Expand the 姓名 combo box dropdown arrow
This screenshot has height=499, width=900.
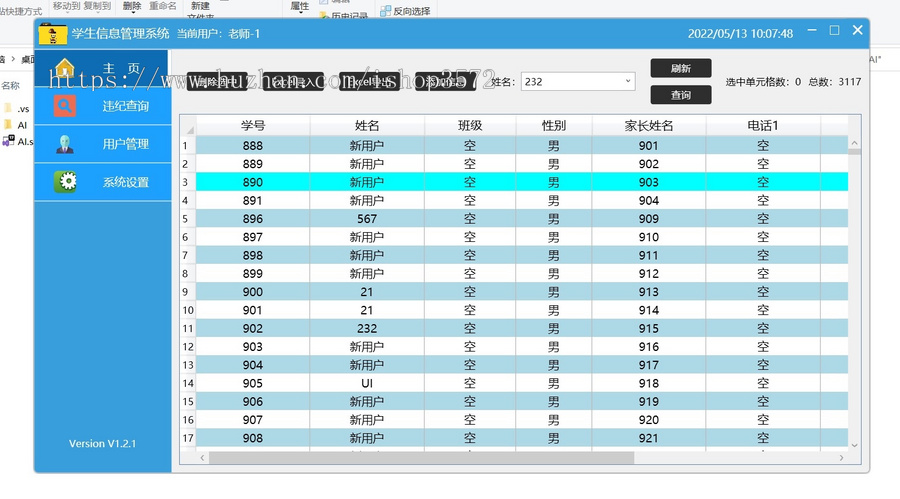pyautogui.click(x=628, y=82)
